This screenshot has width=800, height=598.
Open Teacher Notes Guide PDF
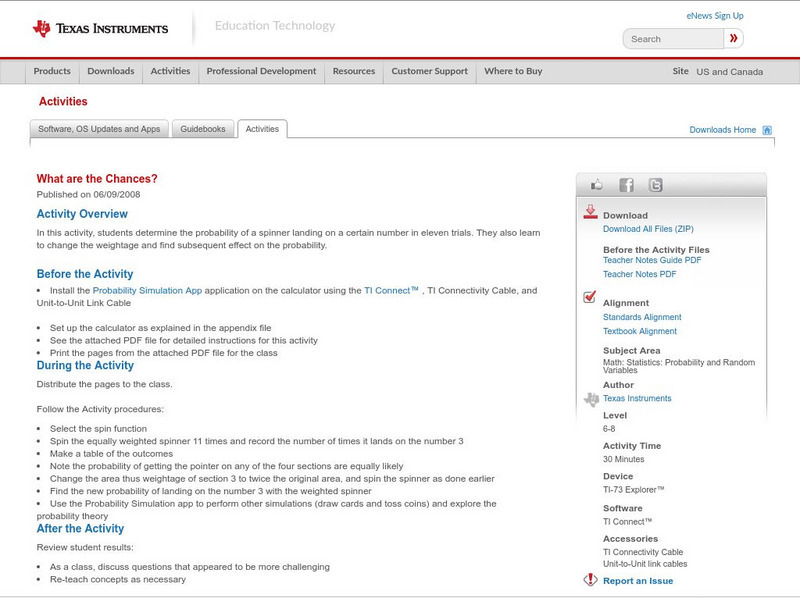[652, 260]
